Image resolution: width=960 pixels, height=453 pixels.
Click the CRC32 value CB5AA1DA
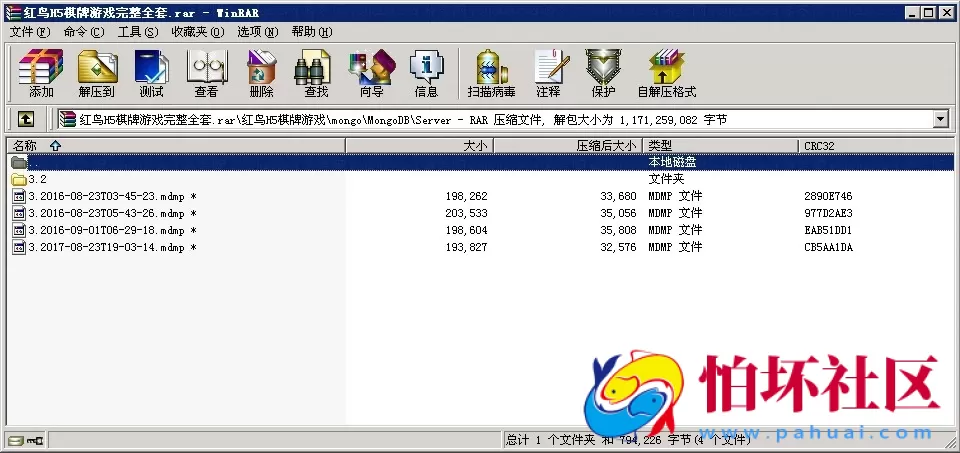click(x=828, y=248)
